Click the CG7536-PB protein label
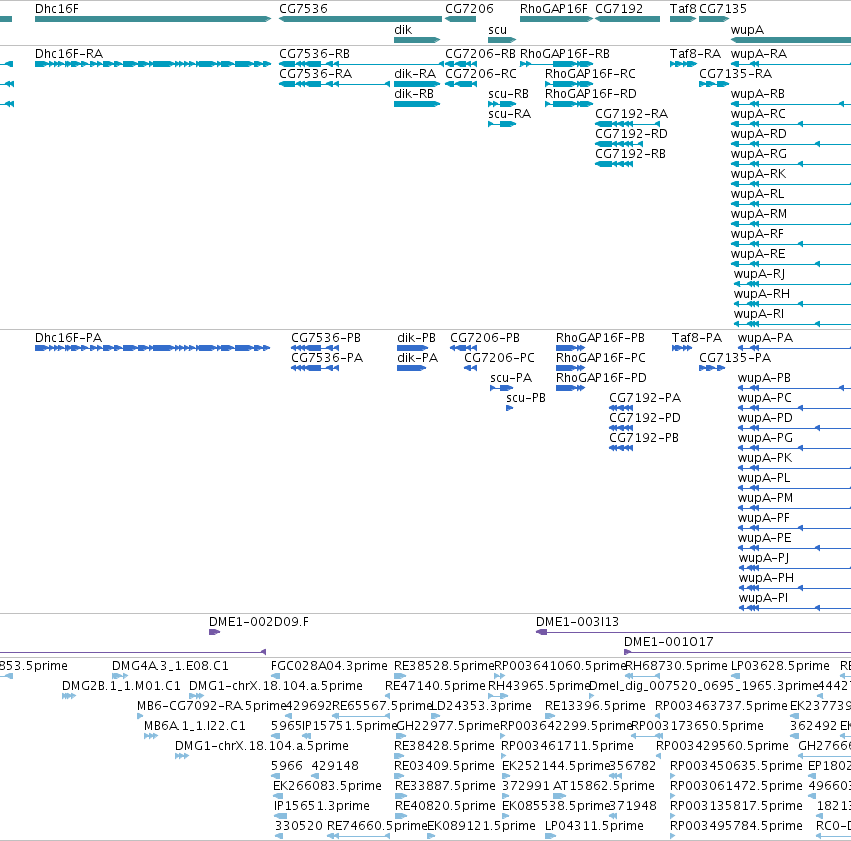This screenshot has height=841, width=851. (x=326, y=338)
